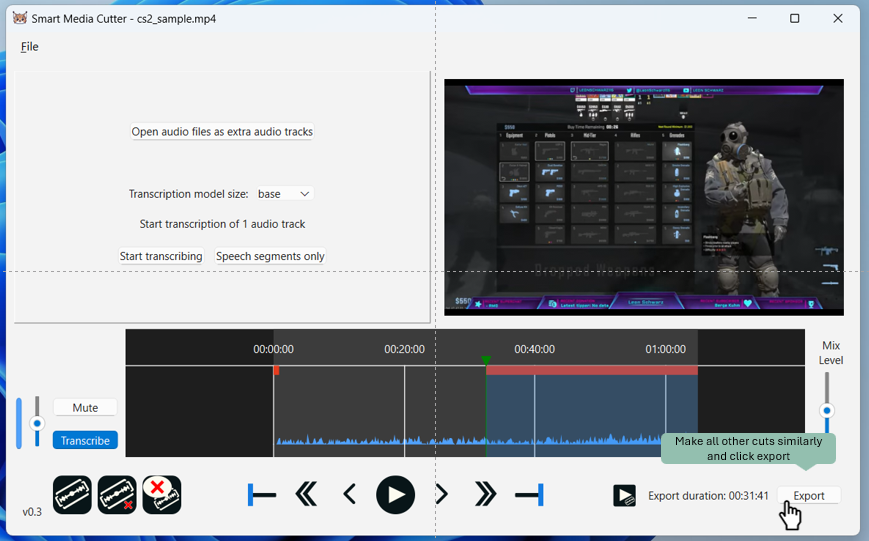The width and height of the screenshot is (869, 541).
Task: Jump to the start of the timeline
Action: (x=262, y=495)
